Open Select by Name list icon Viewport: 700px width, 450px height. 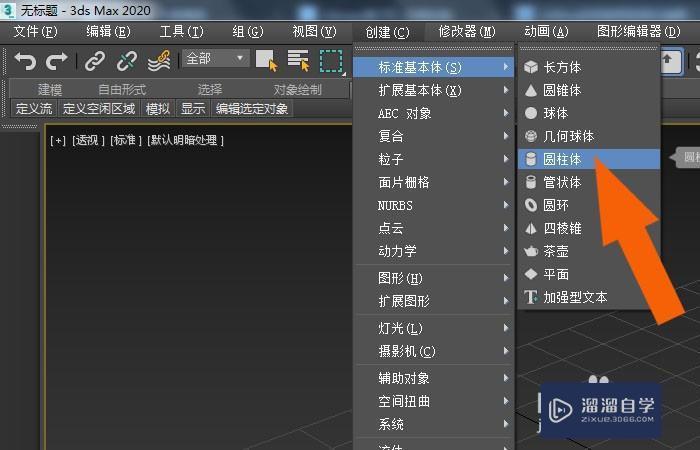298,60
